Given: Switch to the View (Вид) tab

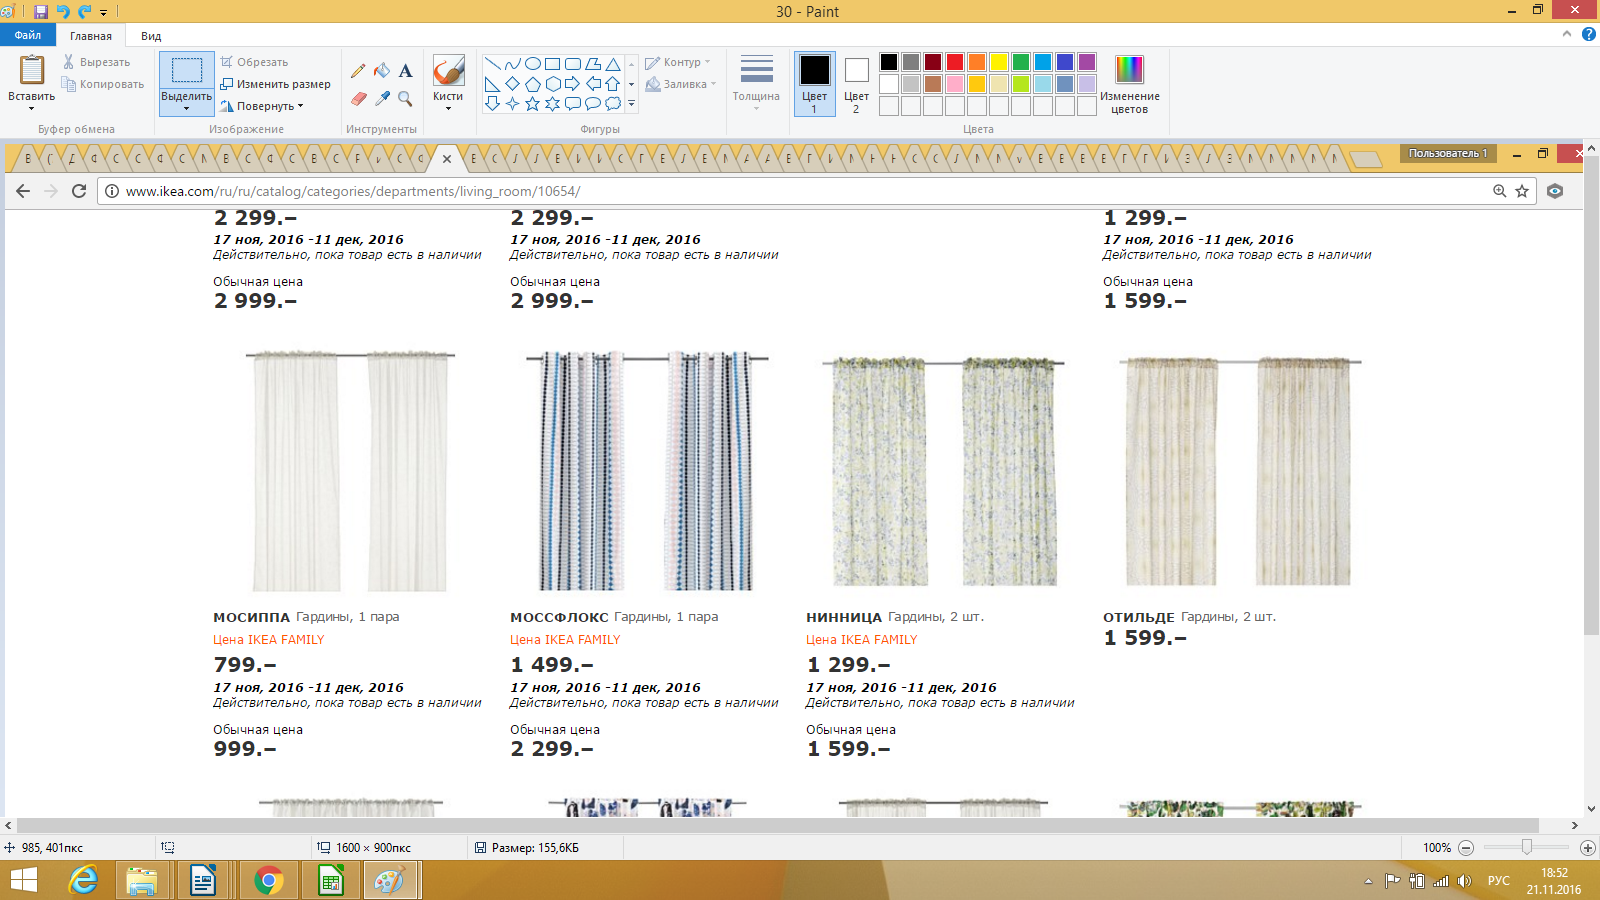Looking at the screenshot, I should [x=151, y=36].
